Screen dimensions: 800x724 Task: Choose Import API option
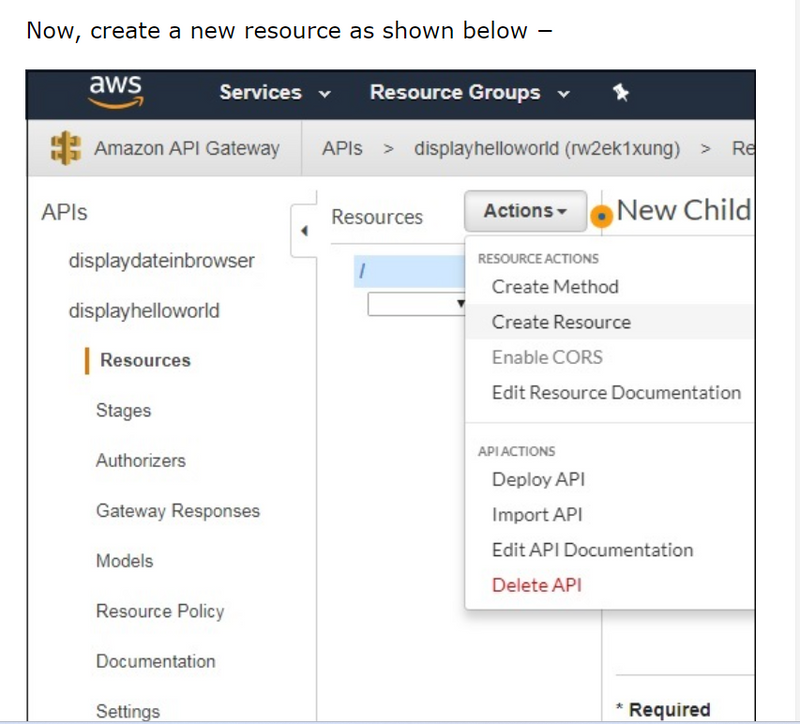tap(536, 515)
